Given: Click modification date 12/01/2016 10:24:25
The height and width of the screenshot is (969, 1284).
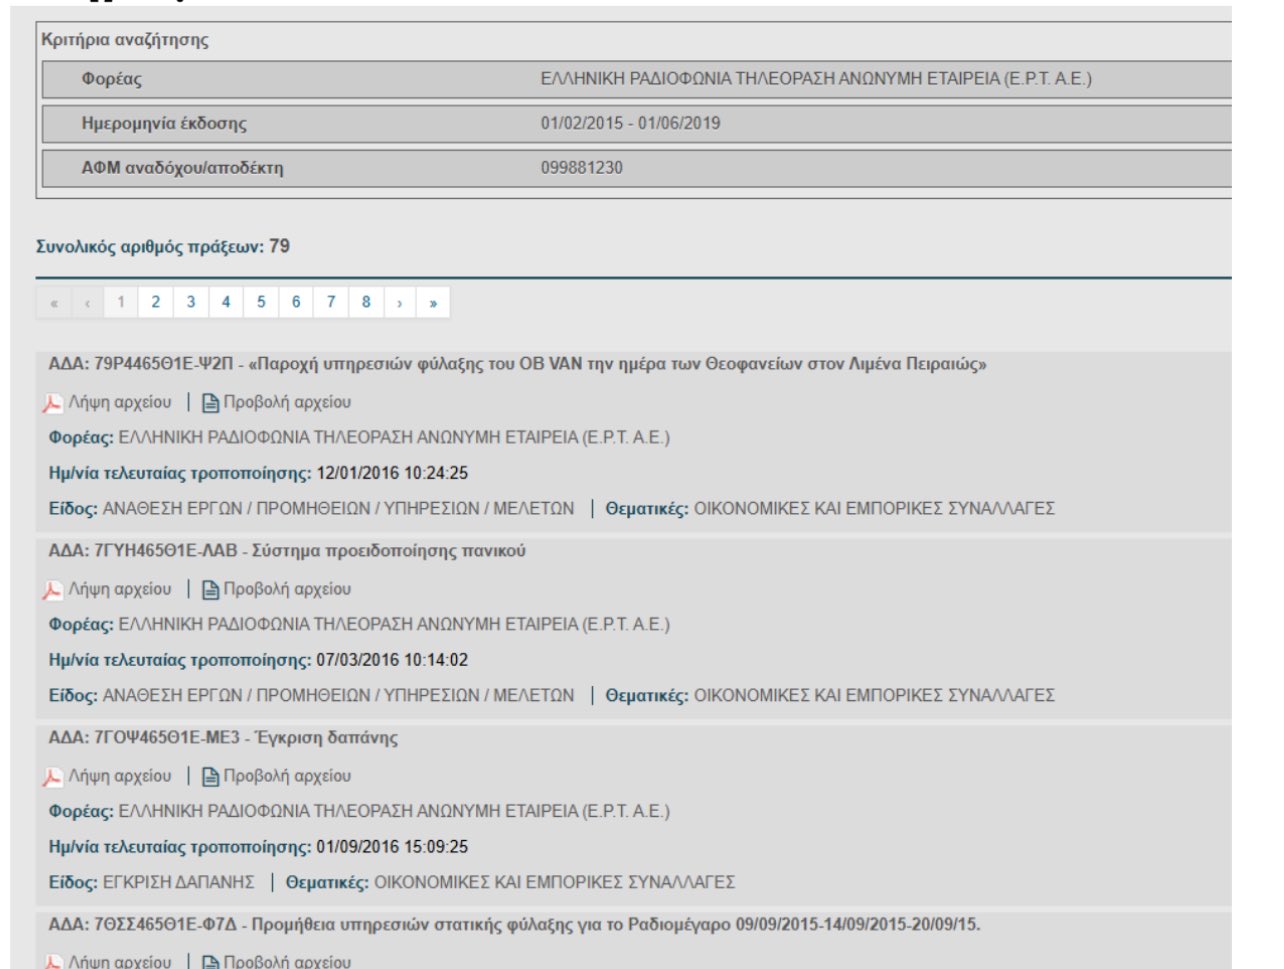Looking at the screenshot, I should point(392,473).
